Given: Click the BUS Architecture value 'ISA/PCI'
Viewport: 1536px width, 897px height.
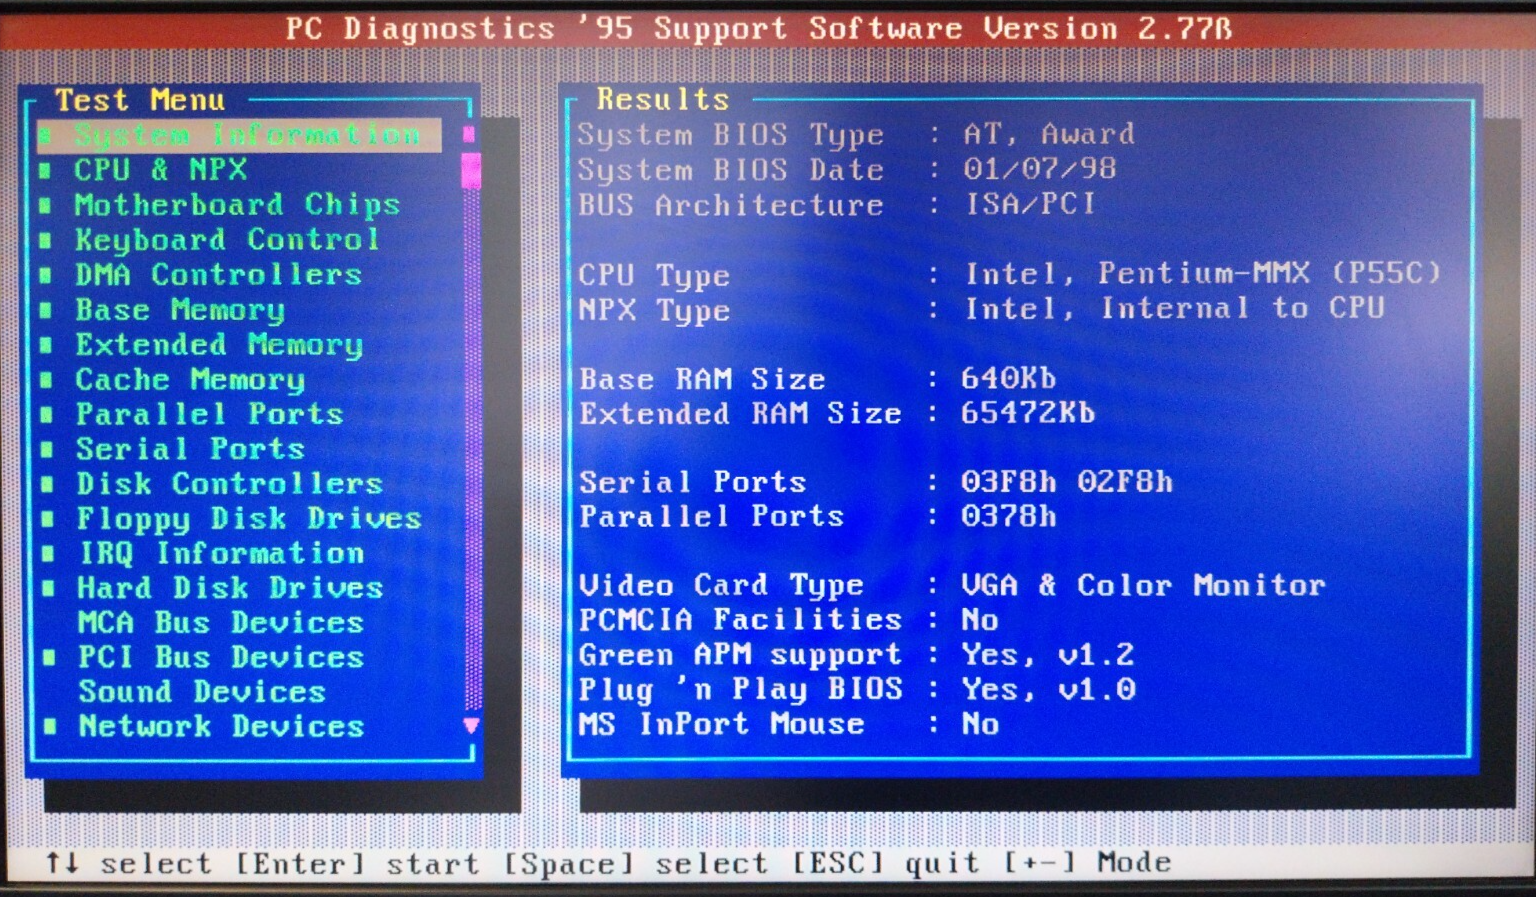Looking at the screenshot, I should (1030, 204).
